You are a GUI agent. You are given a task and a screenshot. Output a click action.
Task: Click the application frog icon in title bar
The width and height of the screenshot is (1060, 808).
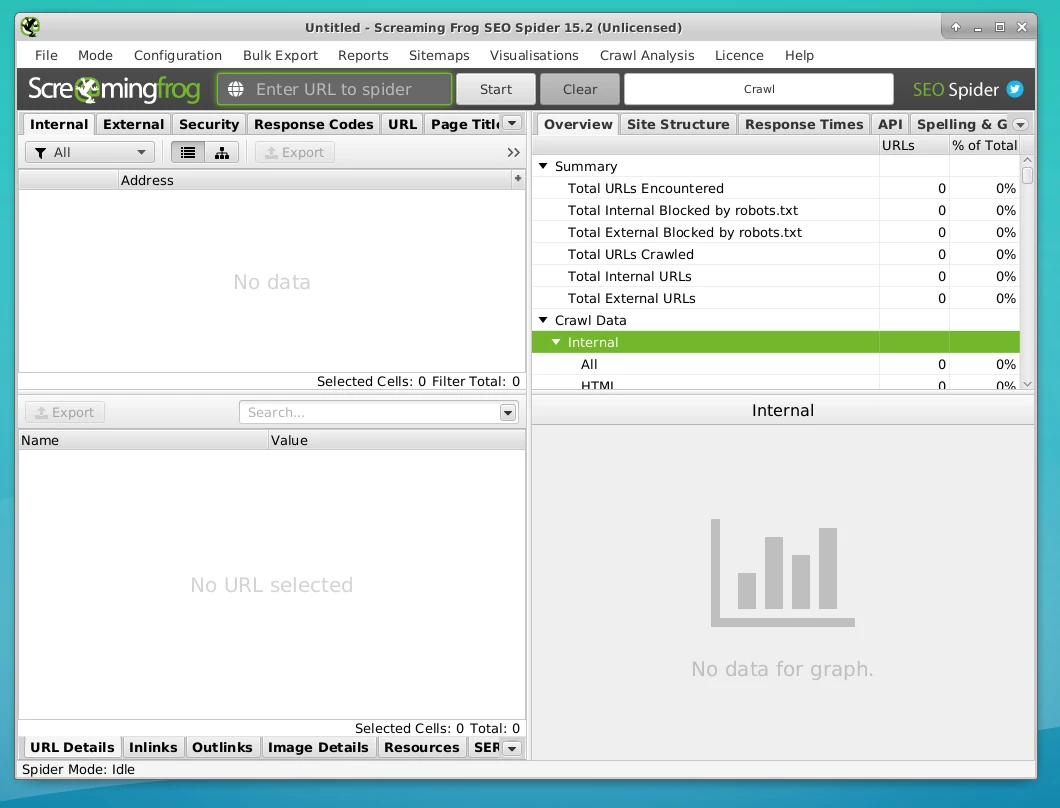[30, 27]
